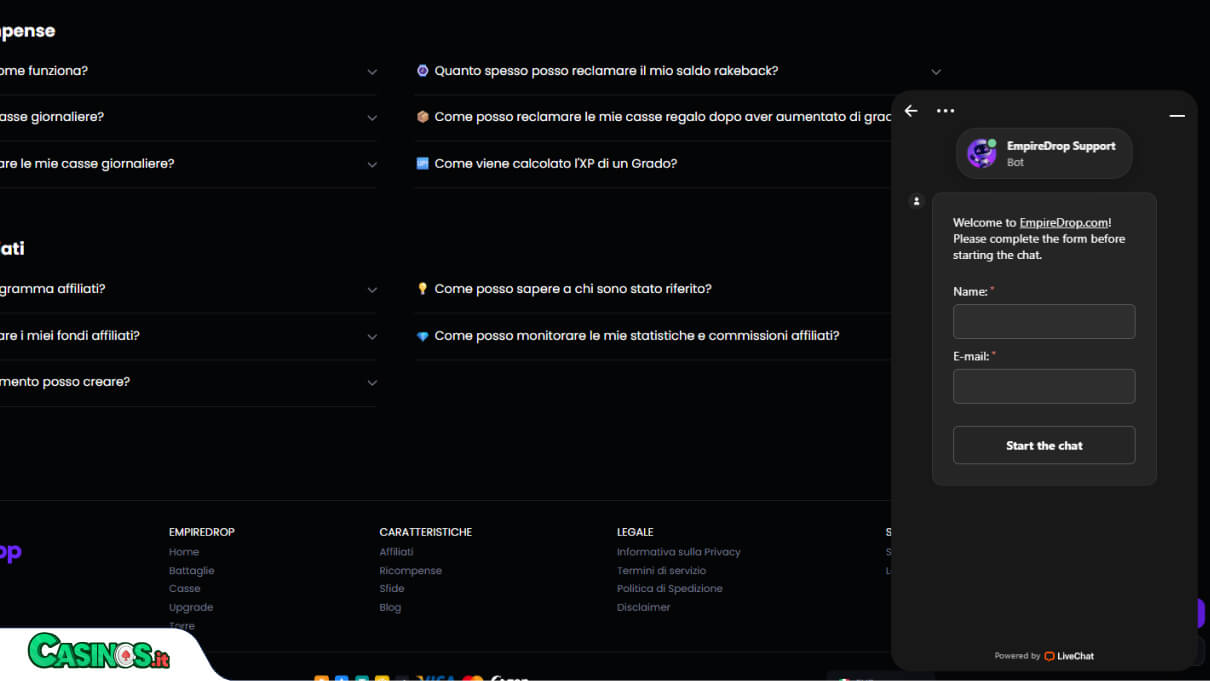The width and height of the screenshot is (1210, 681).
Task: Open the chat widget three-dots menu
Action: (945, 111)
